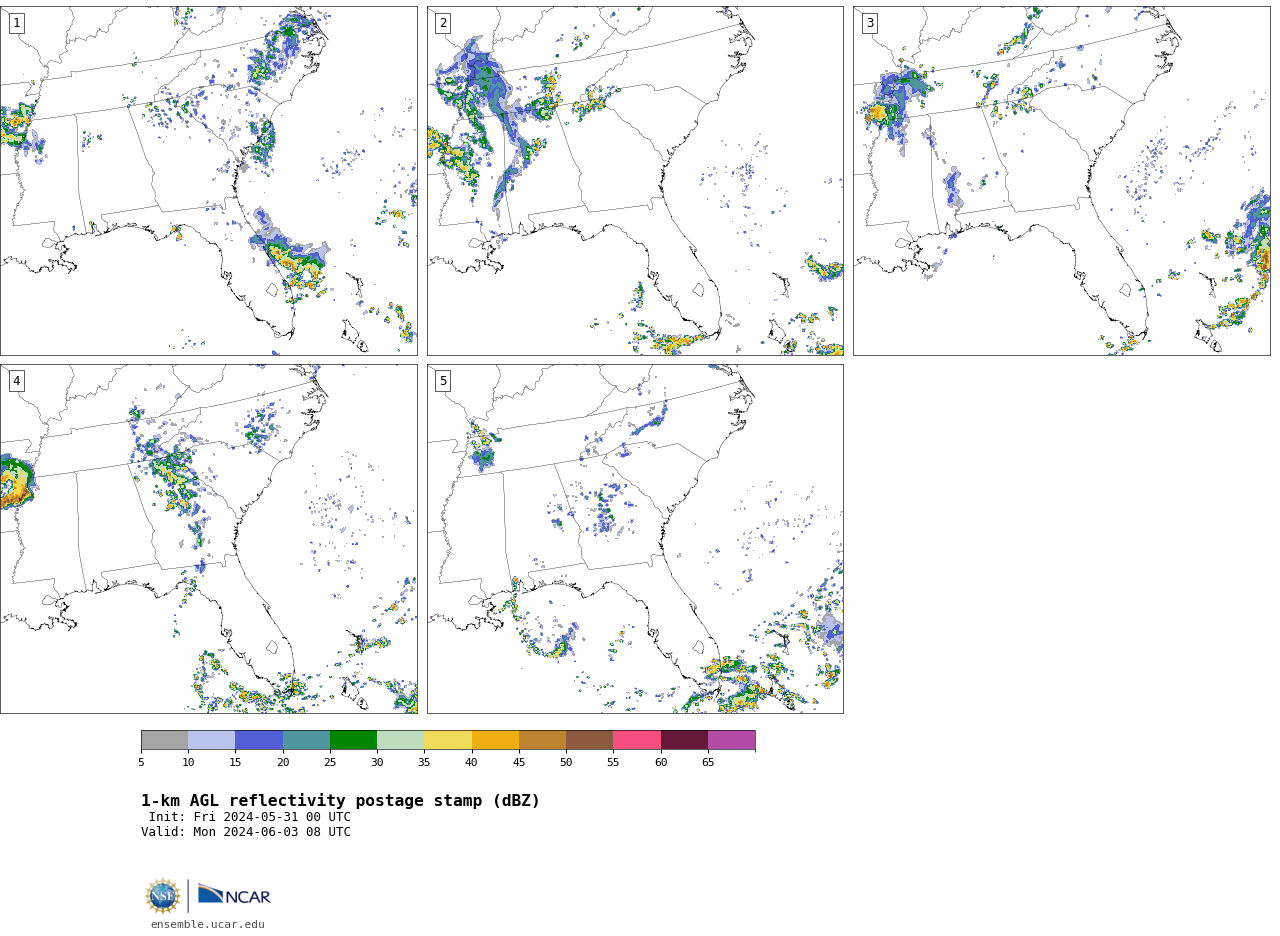The height and width of the screenshot is (936, 1280).
Task: Select the gray 5-10 dBZ swatch
Action: [x=164, y=740]
